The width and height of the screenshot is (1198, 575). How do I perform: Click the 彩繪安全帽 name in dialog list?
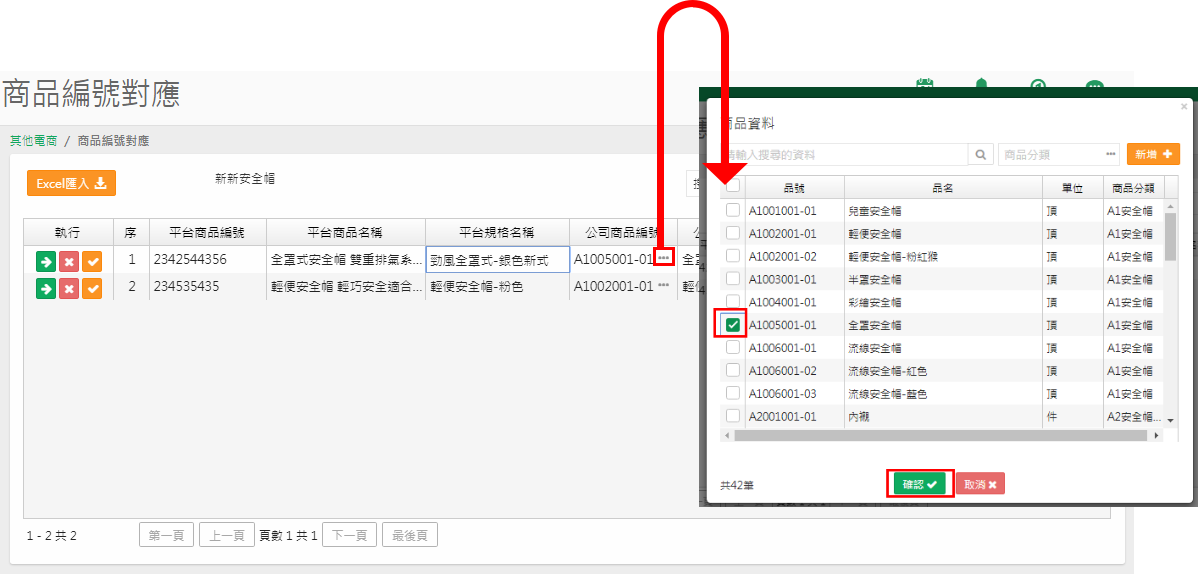[x=875, y=302]
